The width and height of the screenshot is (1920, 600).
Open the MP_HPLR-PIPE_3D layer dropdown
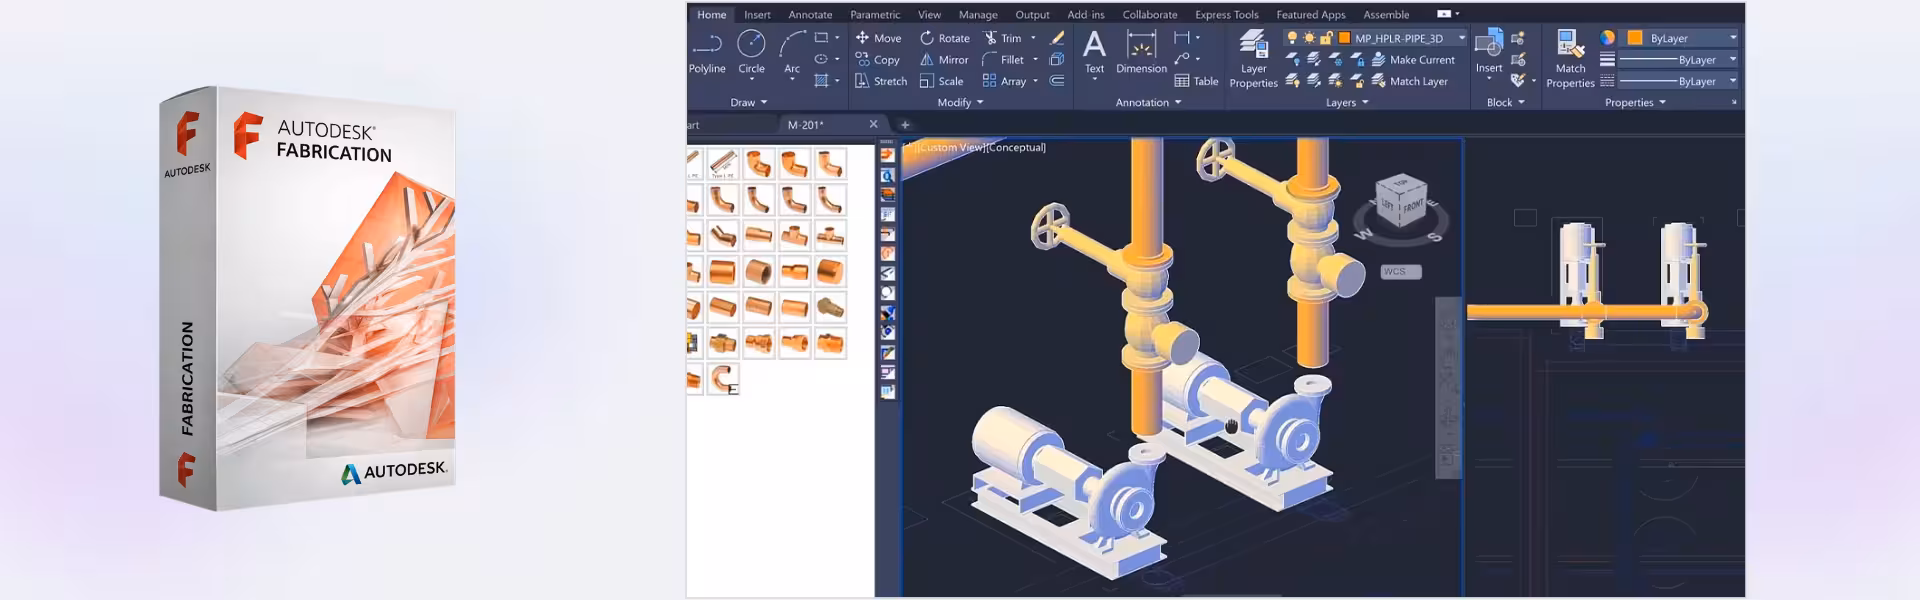[1461, 38]
